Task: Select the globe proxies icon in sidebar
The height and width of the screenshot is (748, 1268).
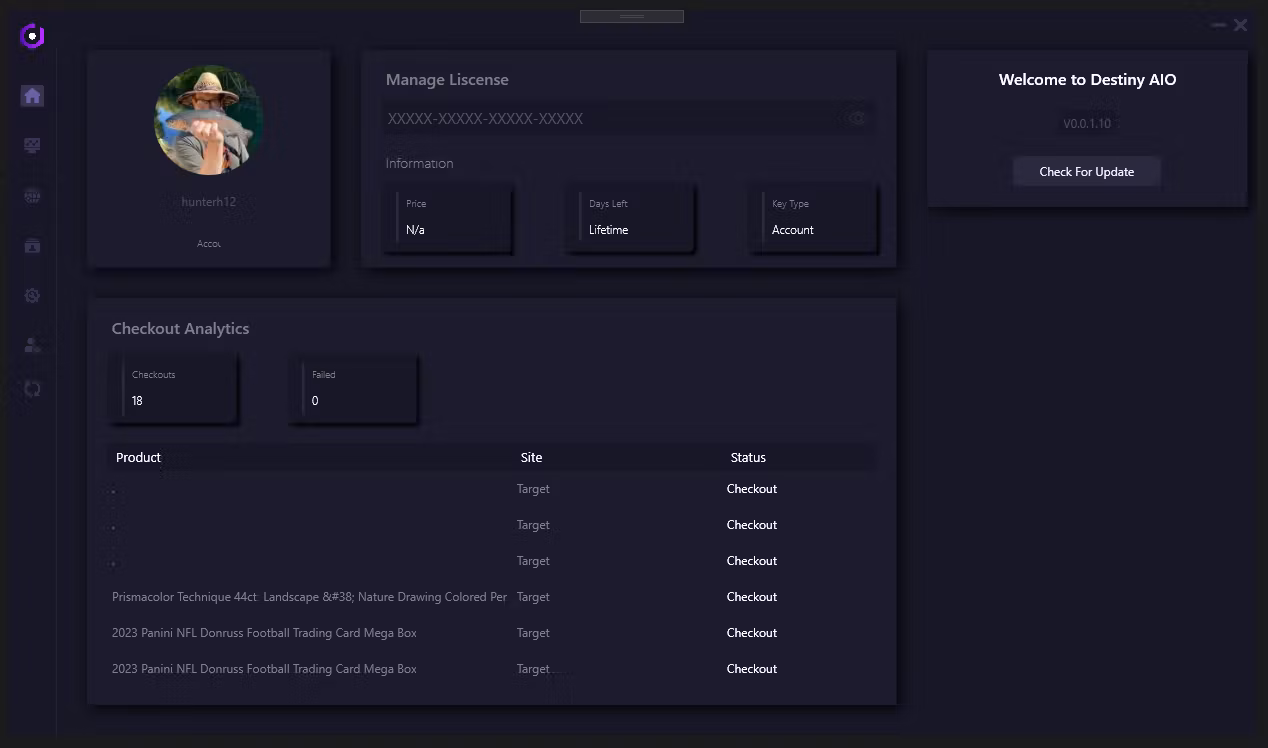Action: 32,196
